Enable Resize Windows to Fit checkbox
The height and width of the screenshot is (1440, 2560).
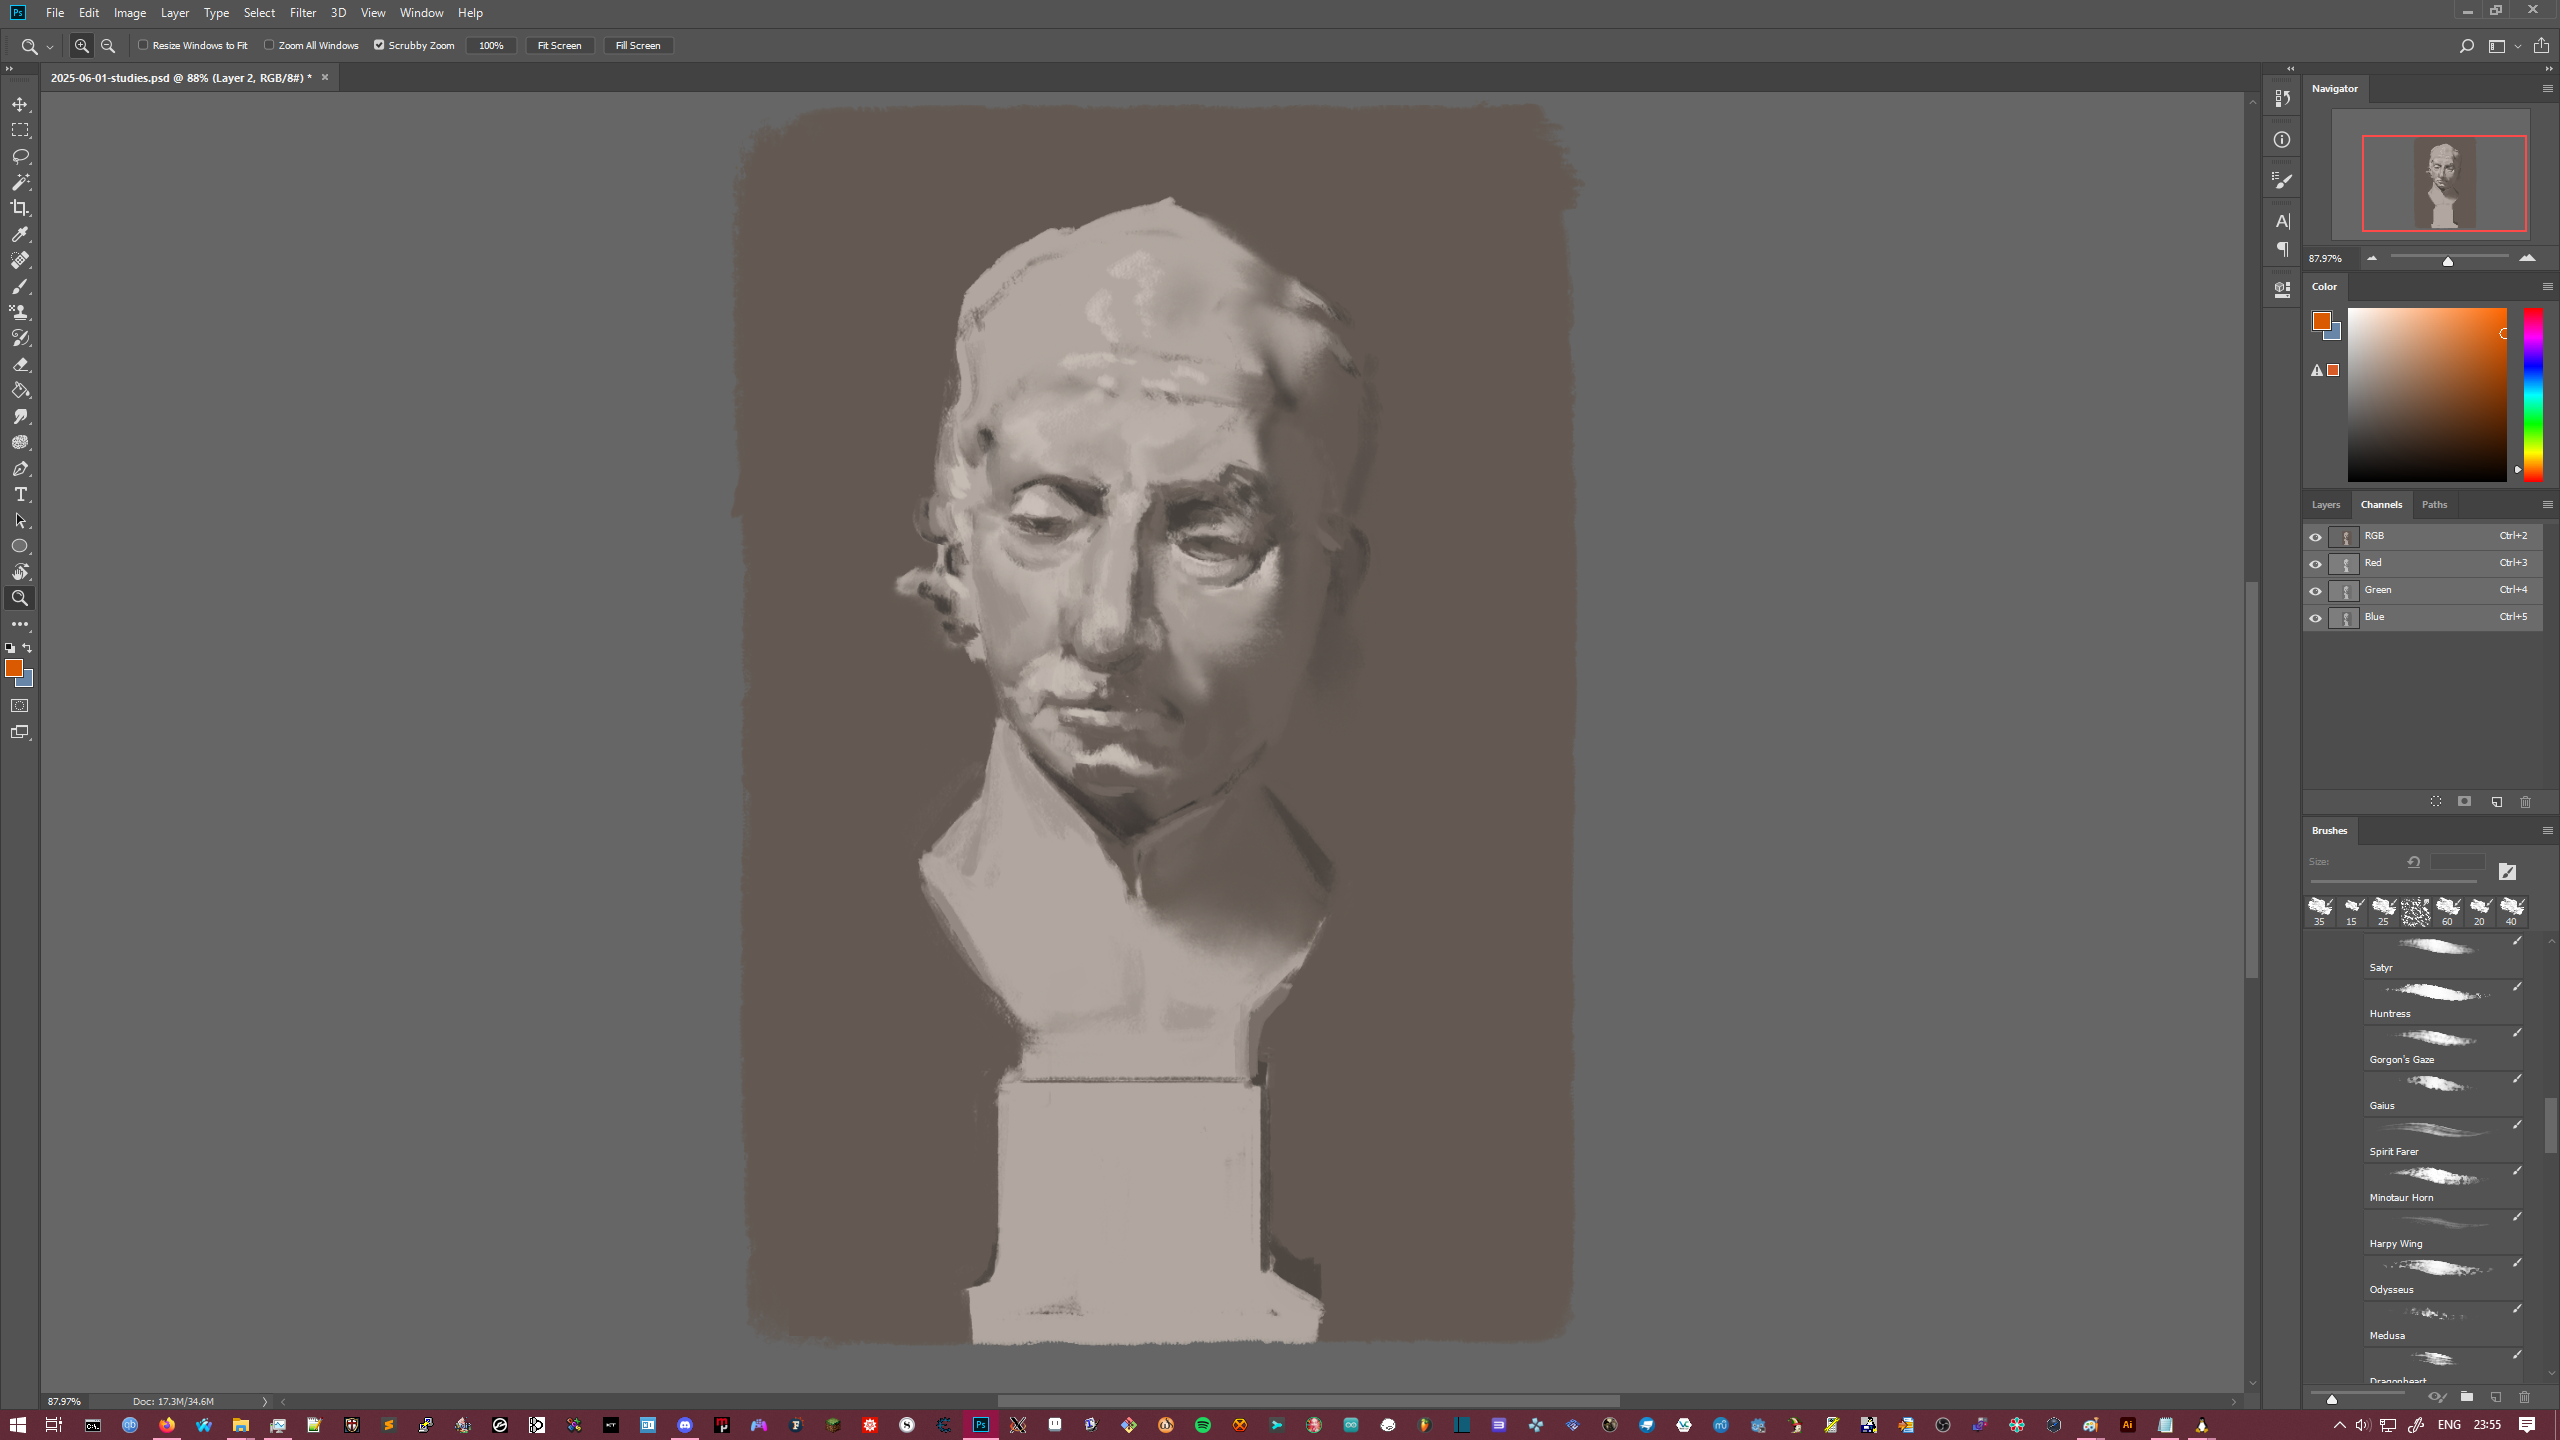pos(143,45)
